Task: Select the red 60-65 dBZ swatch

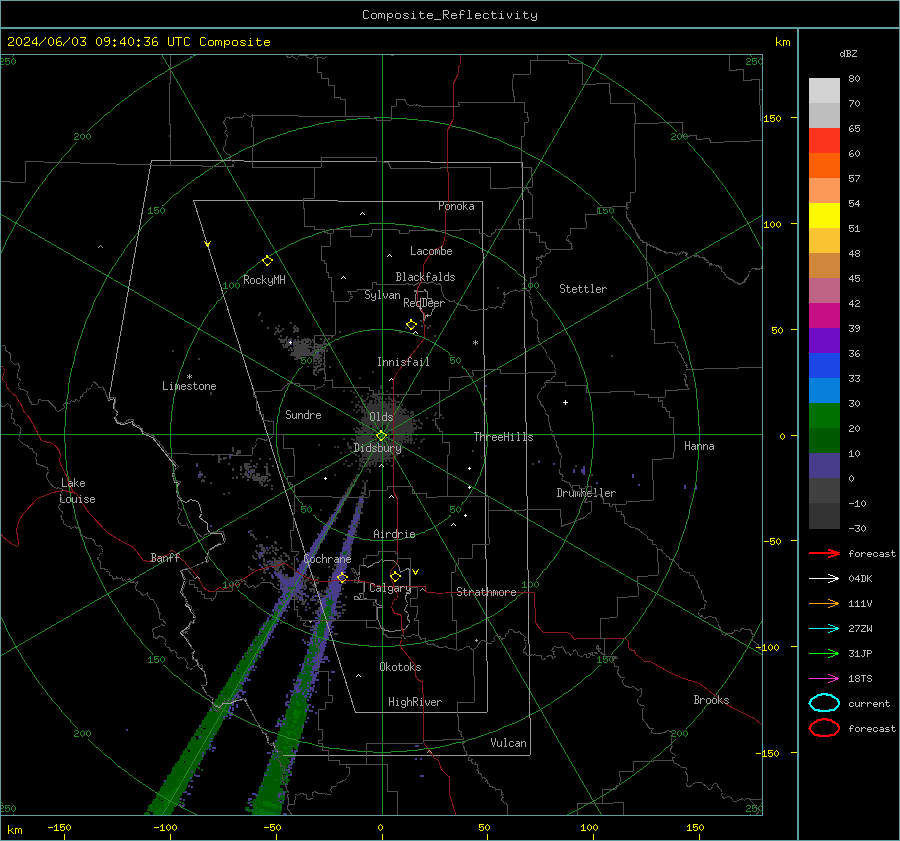Action: point(824,140)
